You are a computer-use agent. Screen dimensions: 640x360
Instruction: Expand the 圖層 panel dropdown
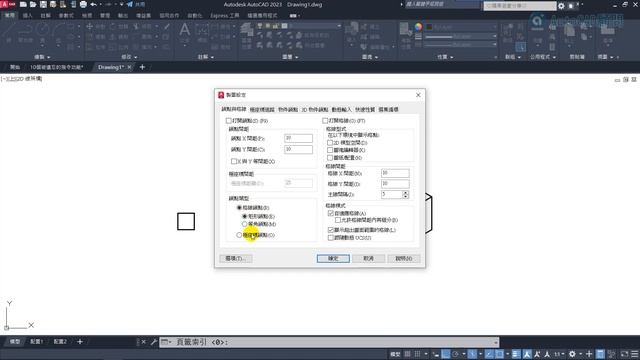(x=290, y=57)
